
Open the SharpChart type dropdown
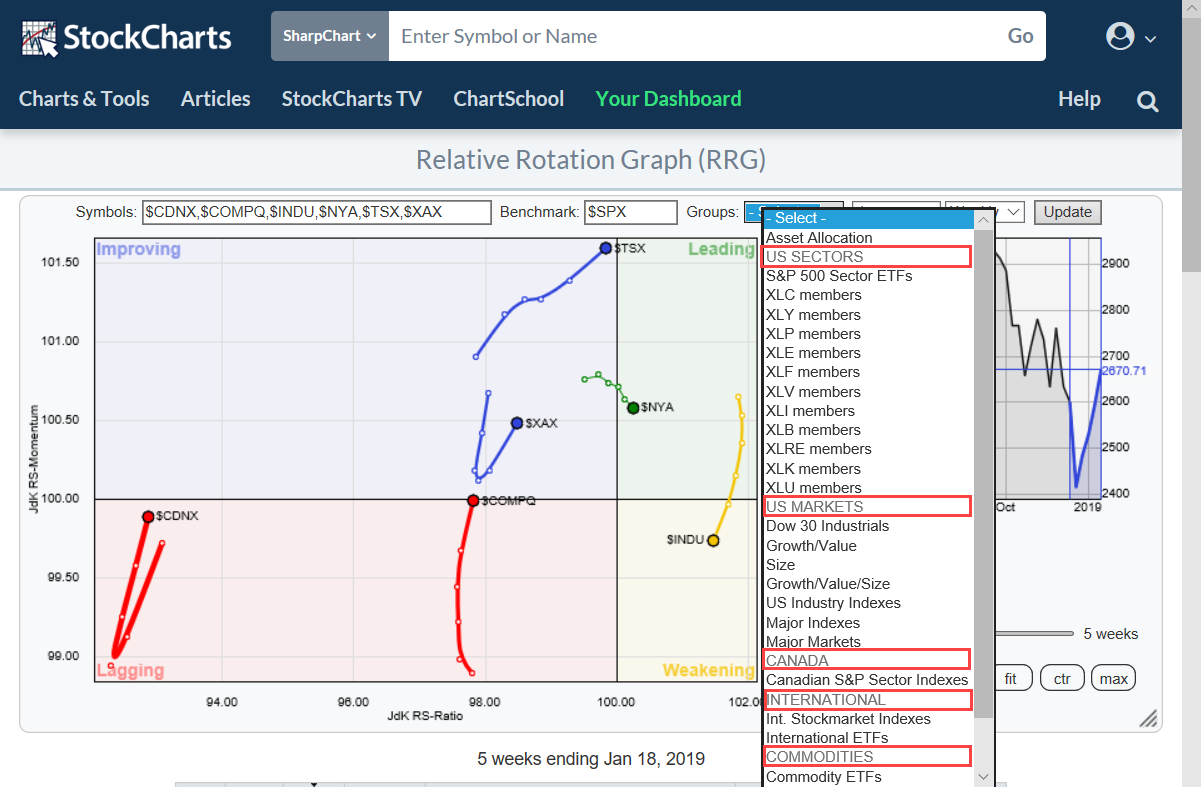(x=330, y=36)
